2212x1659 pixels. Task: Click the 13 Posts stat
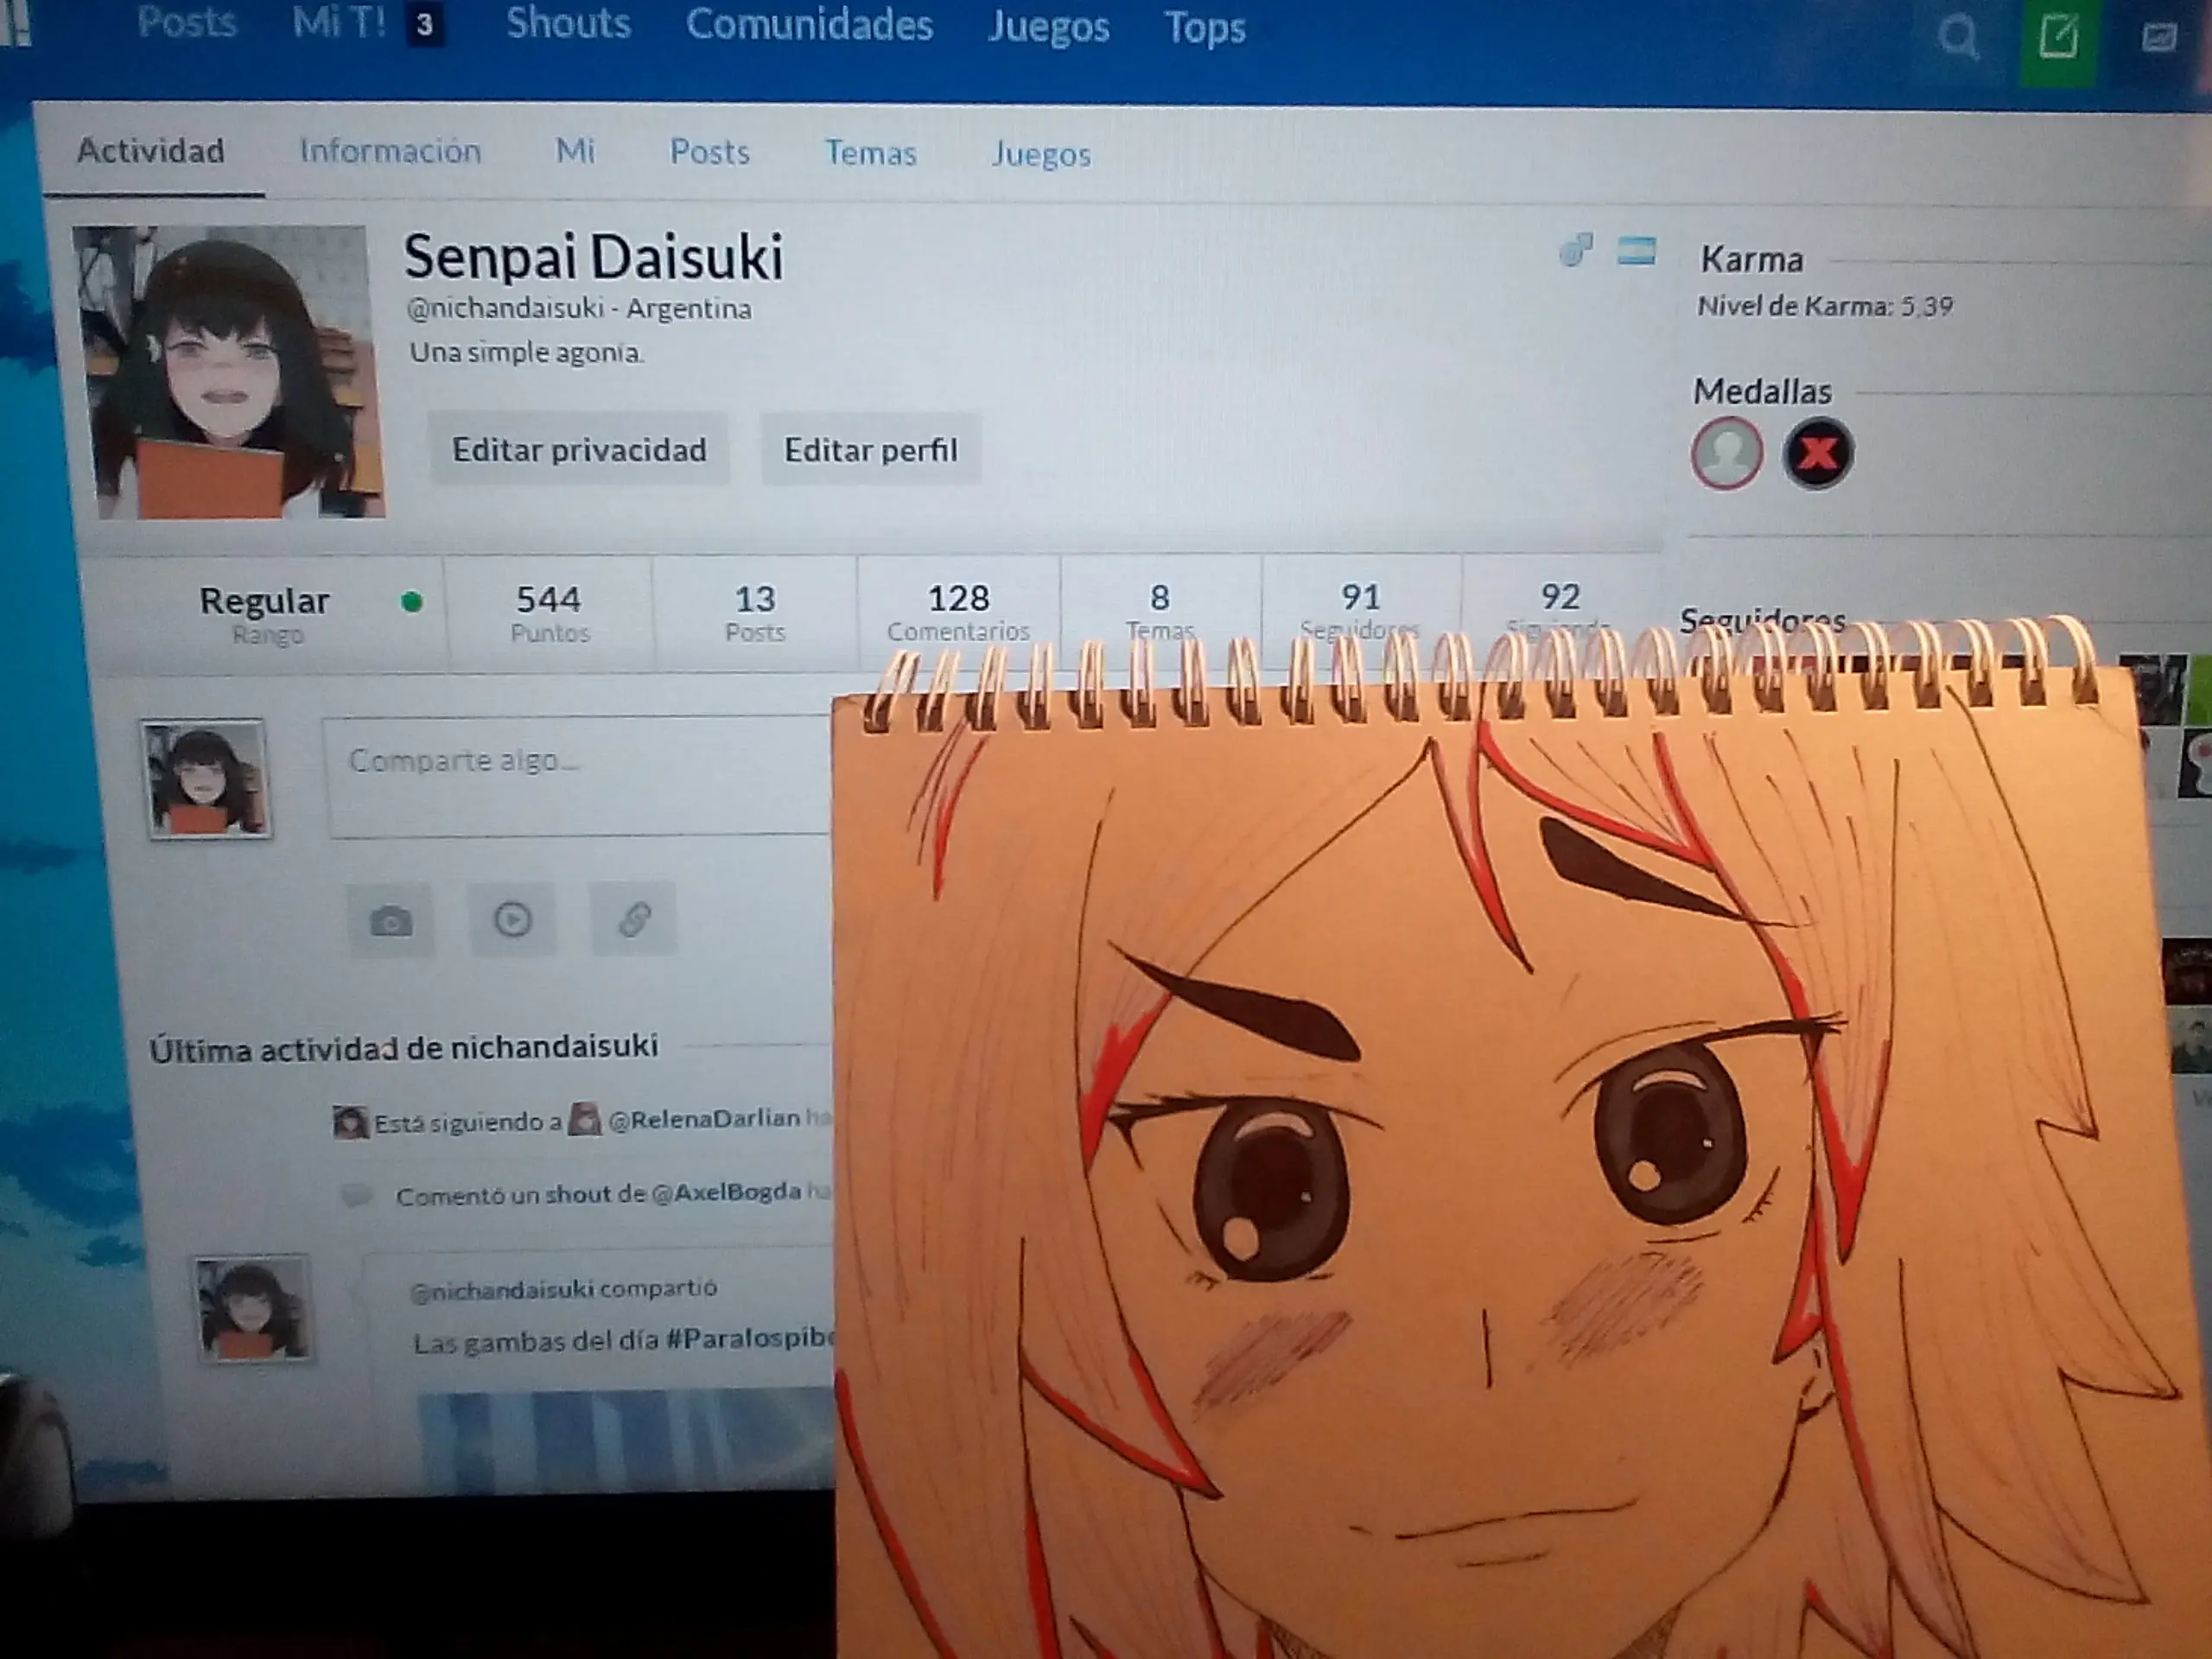coord(755,613)
